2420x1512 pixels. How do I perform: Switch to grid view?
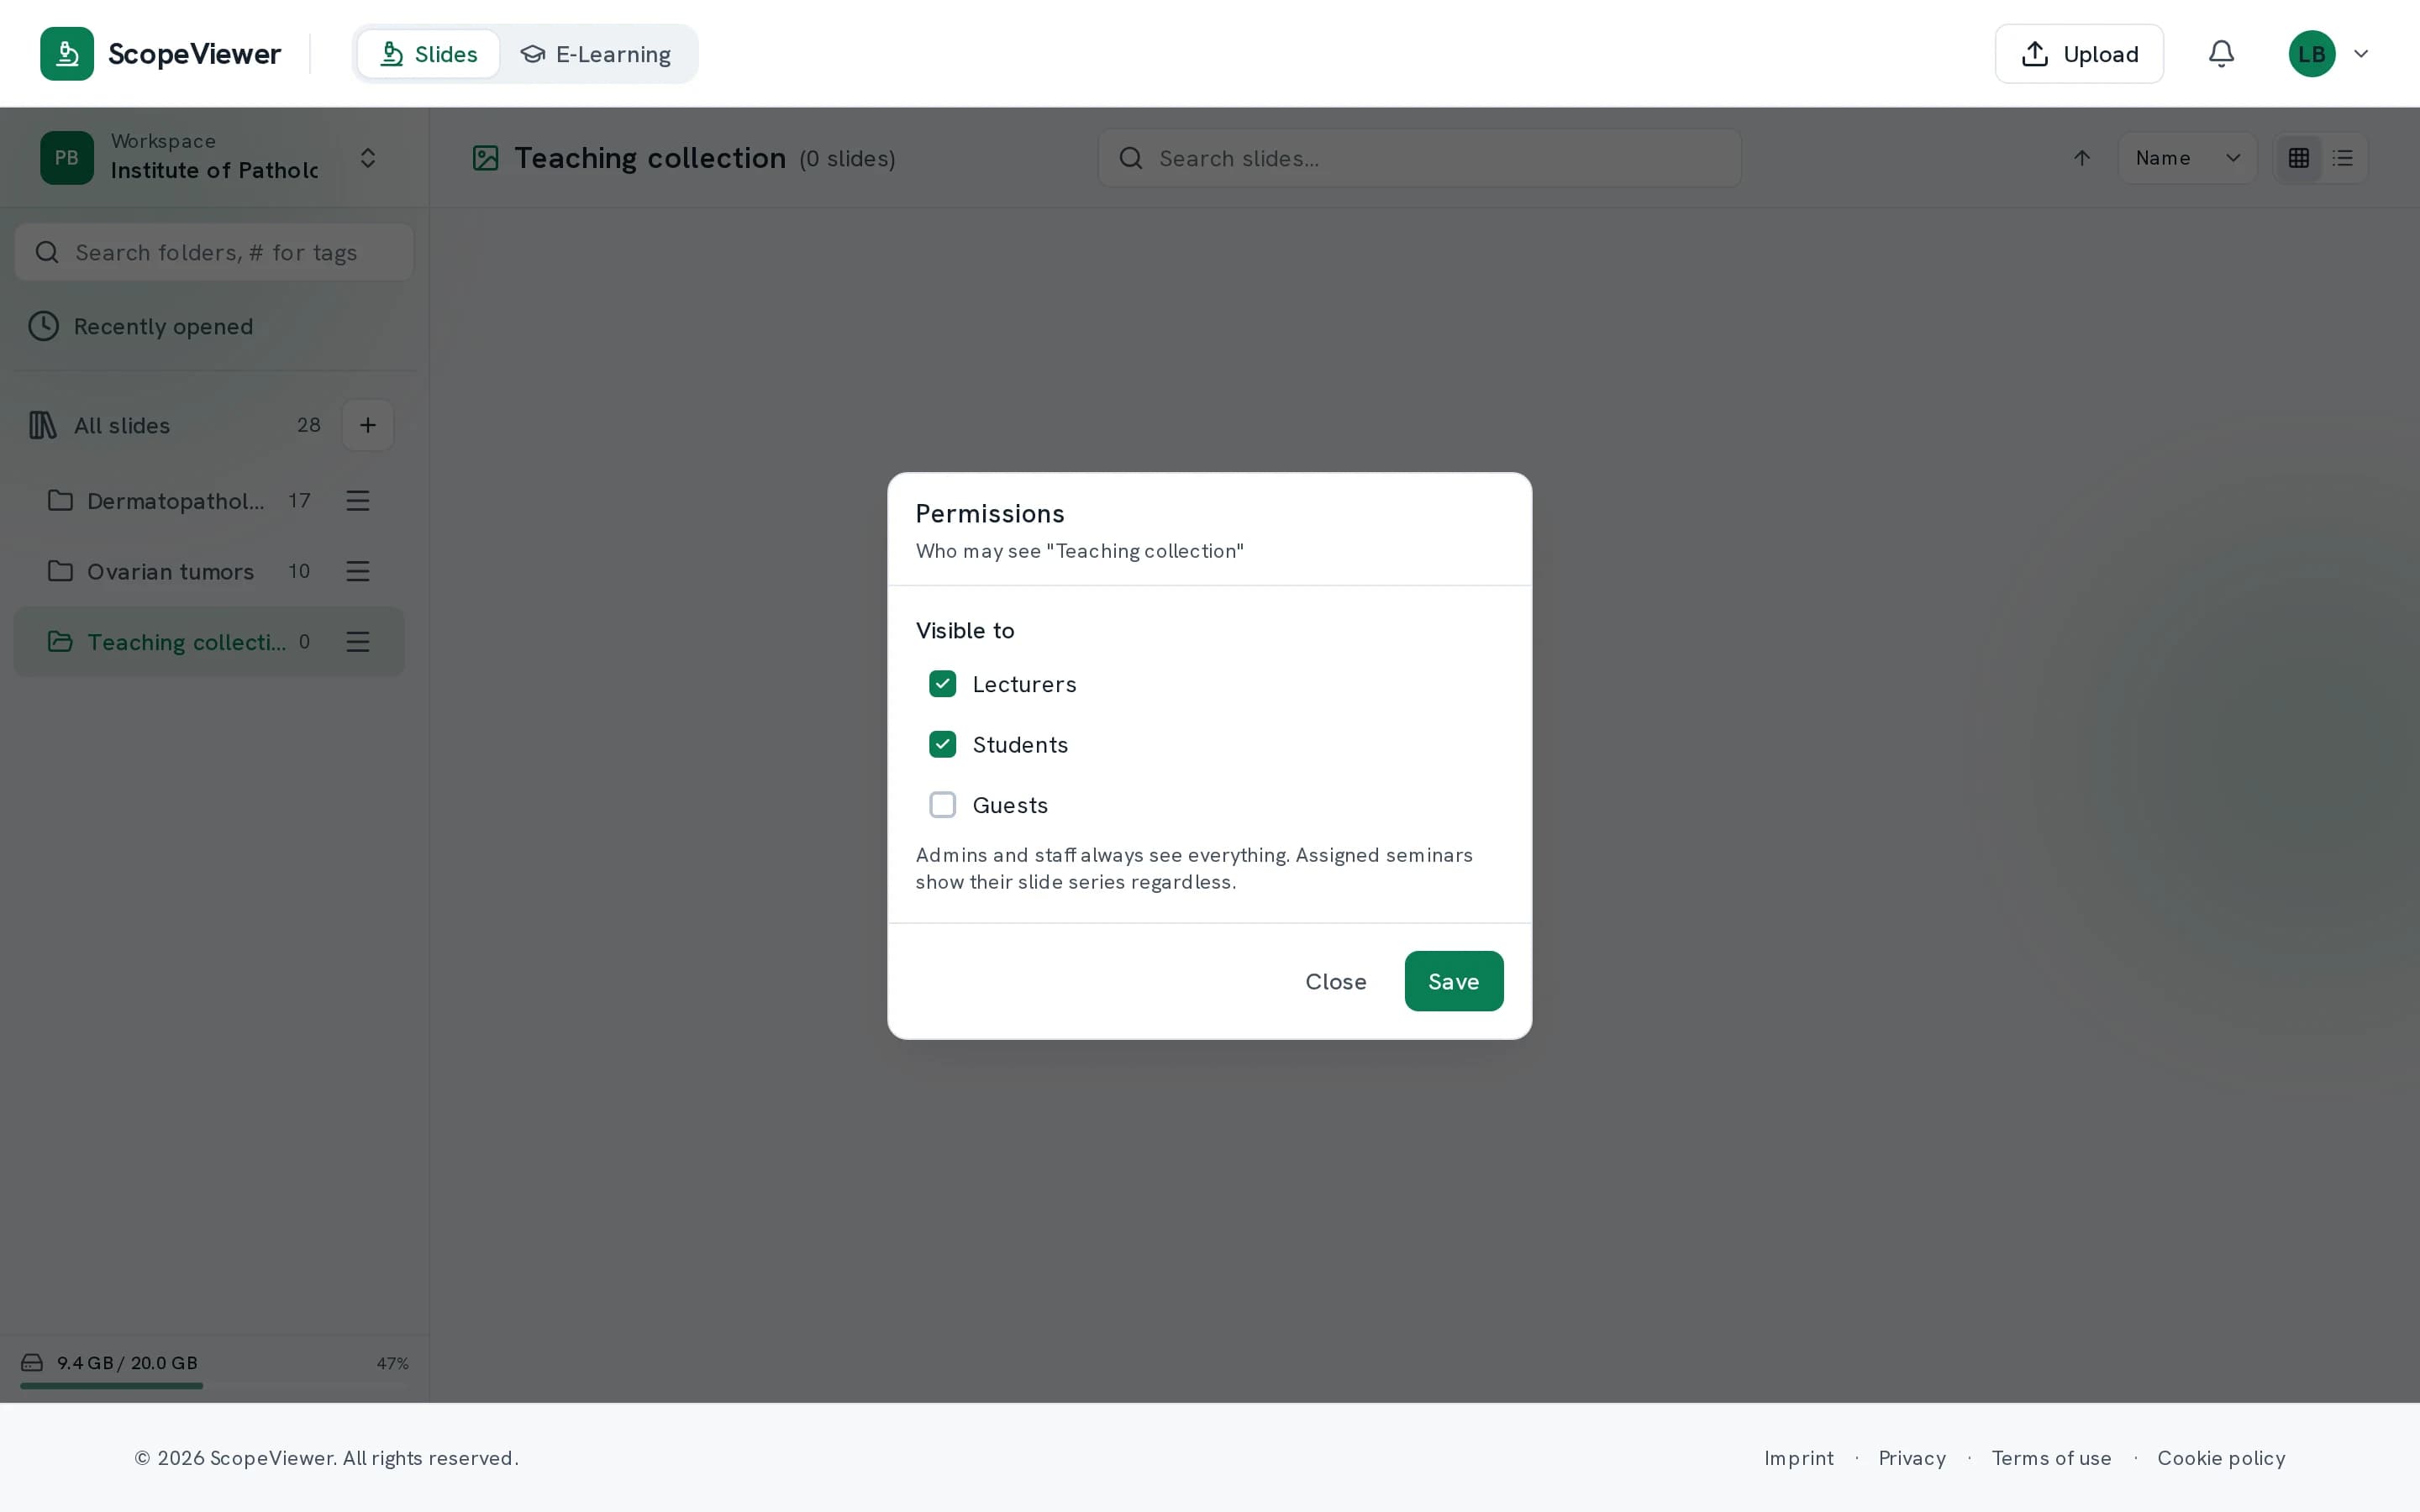click(x=2299, y=158)
